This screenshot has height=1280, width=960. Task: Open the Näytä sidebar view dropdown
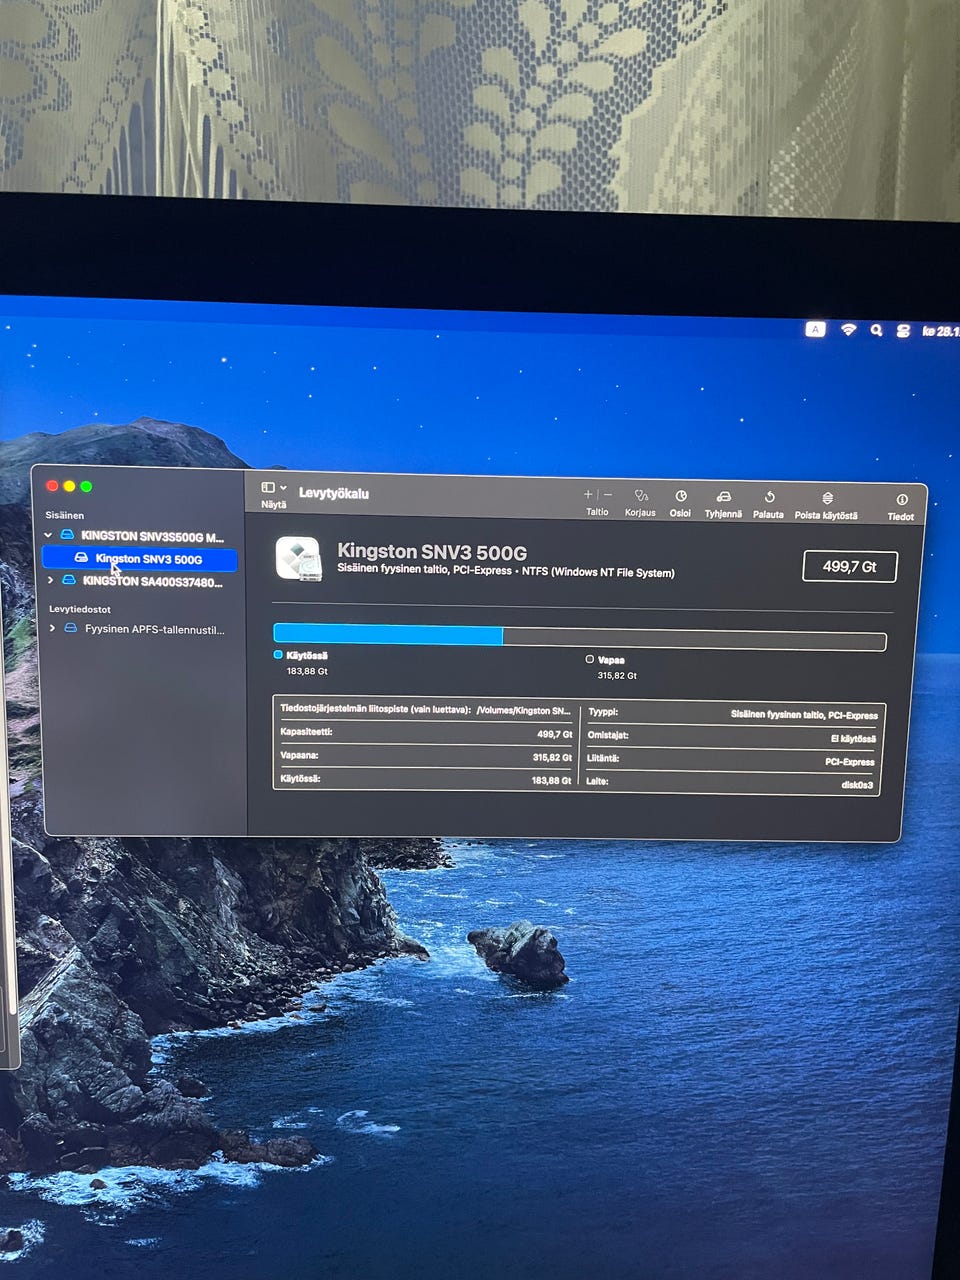coord(274,488)
